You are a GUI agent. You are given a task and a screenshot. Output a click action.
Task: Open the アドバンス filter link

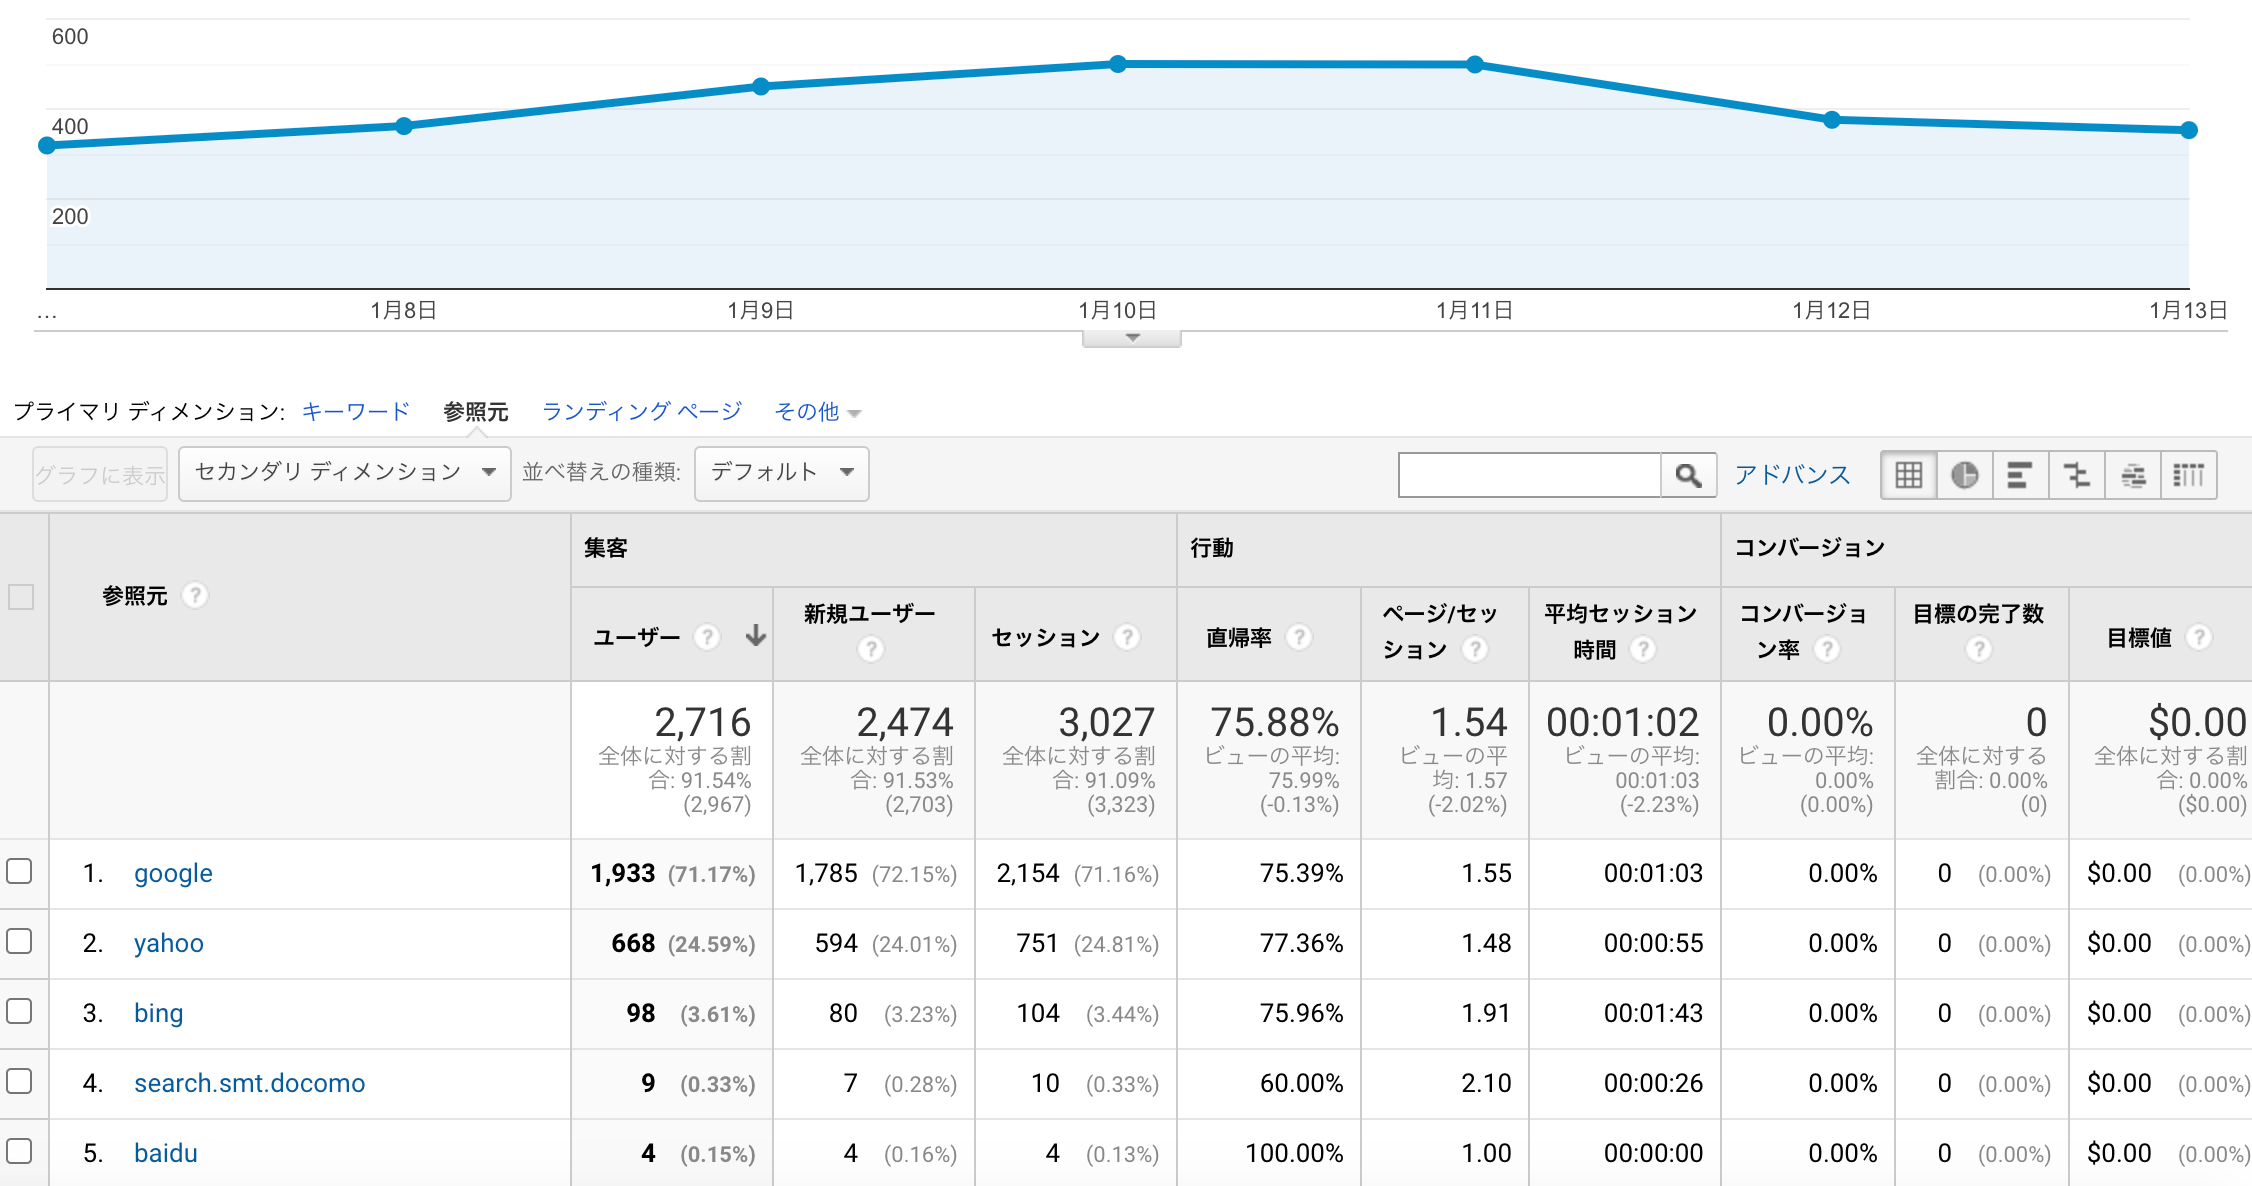pyautogui.click(x=1791, y=474)
